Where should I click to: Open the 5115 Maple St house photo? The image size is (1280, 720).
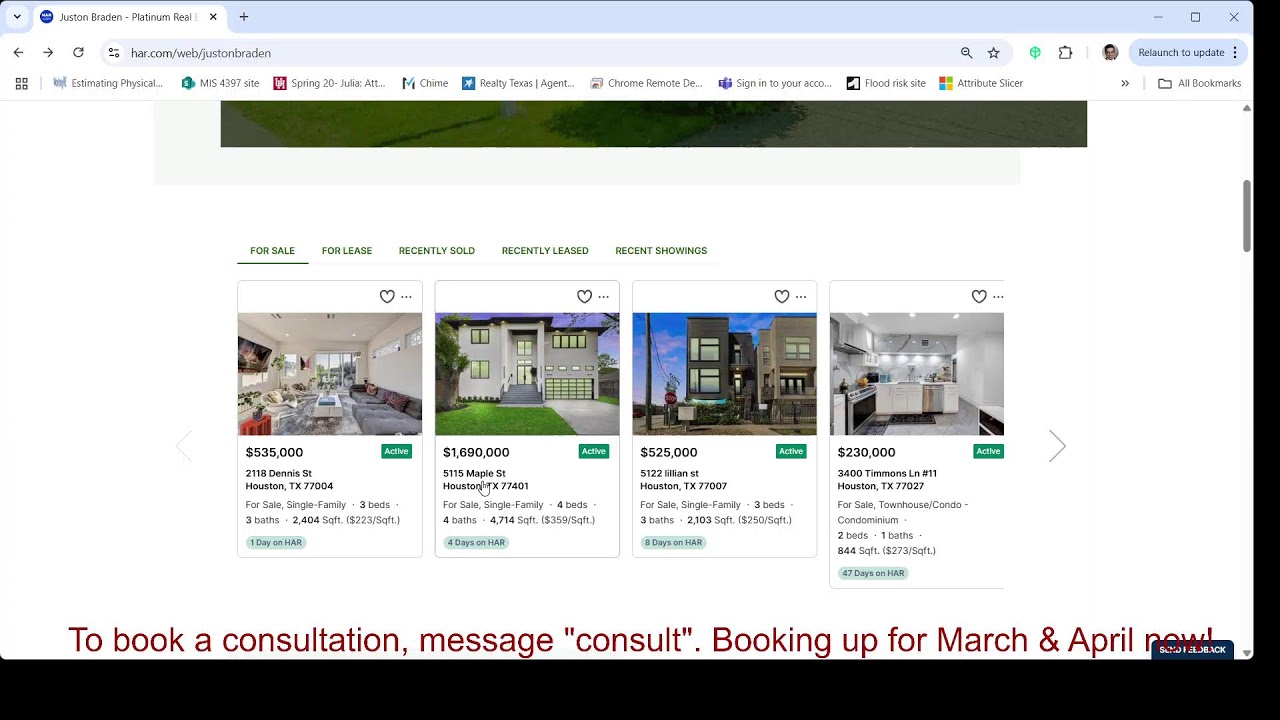tap(527, 374)
